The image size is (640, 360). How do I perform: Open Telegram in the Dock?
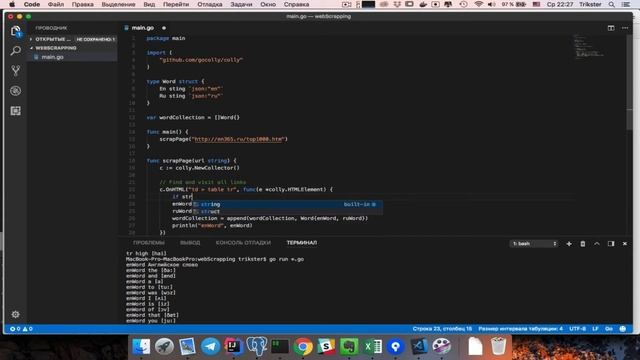click(211, 347)
